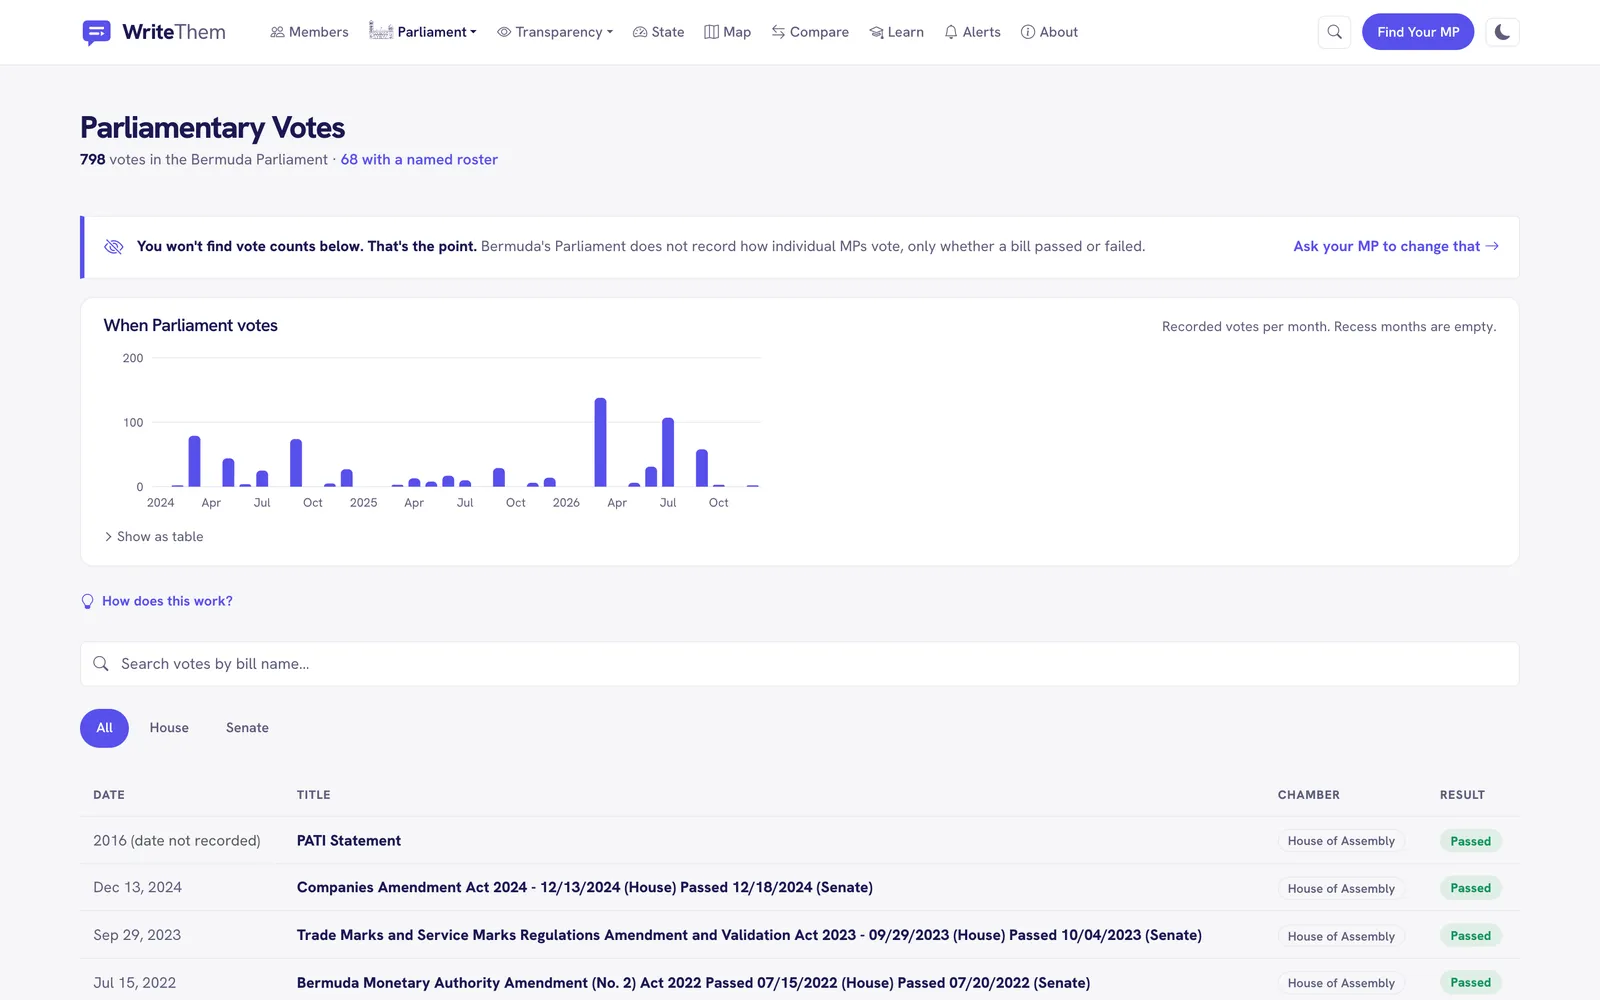Screen dimensions: 1600x1000
Task: Open the Map page
Action: 727,32
